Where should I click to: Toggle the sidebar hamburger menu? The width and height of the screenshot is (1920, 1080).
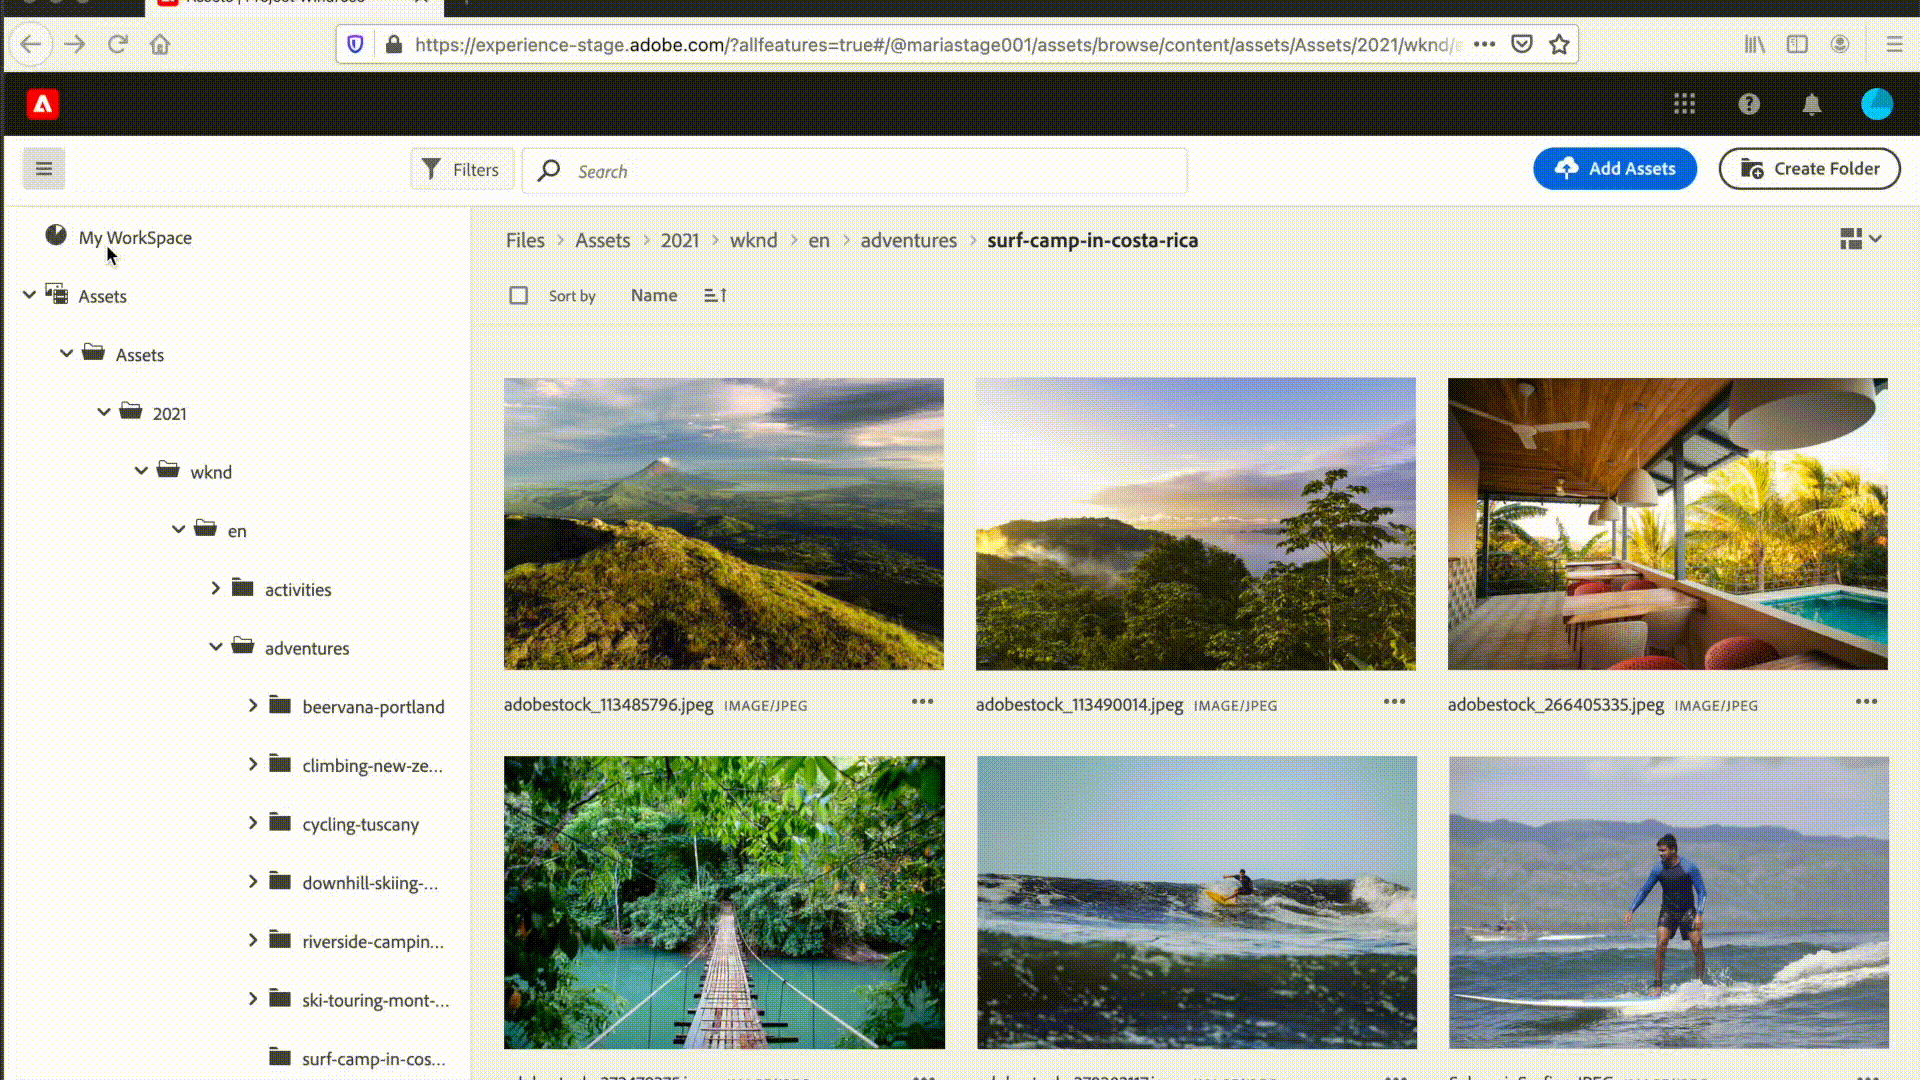pos(44,169)
